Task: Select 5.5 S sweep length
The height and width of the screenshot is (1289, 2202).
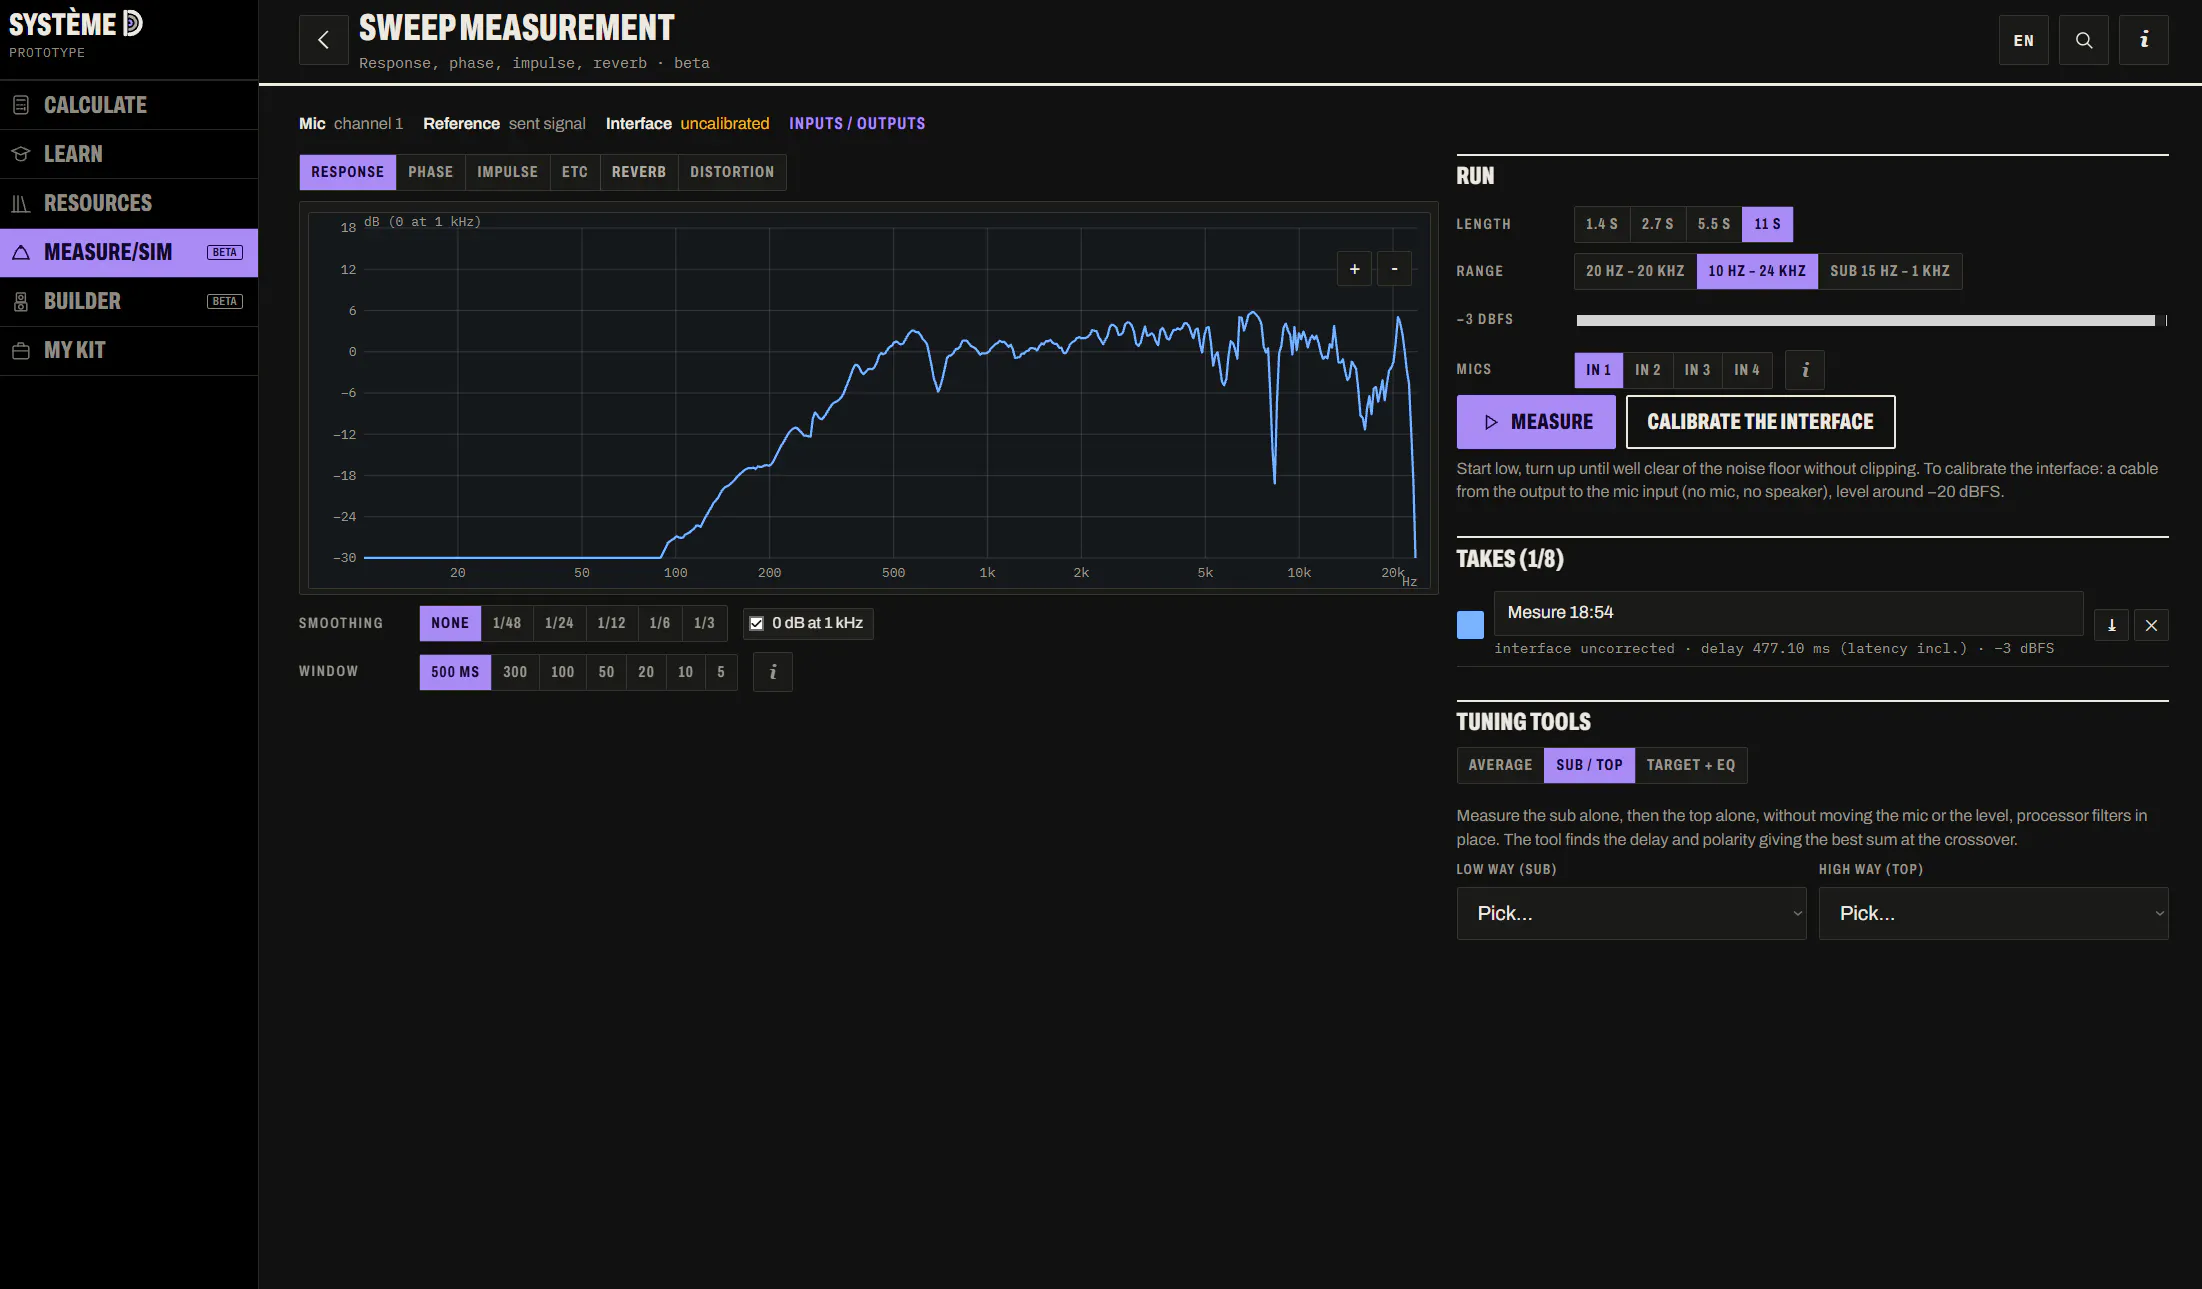Action: (x=1713, y=224)
